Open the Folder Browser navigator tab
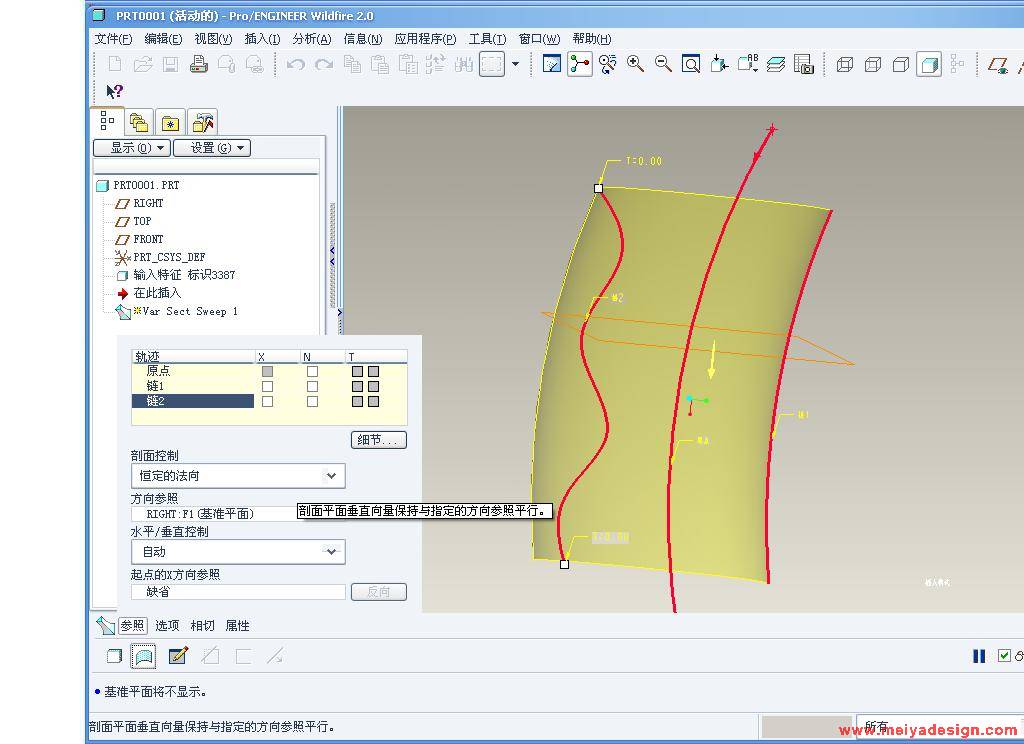1024x744 pixels. coord(138,122)
